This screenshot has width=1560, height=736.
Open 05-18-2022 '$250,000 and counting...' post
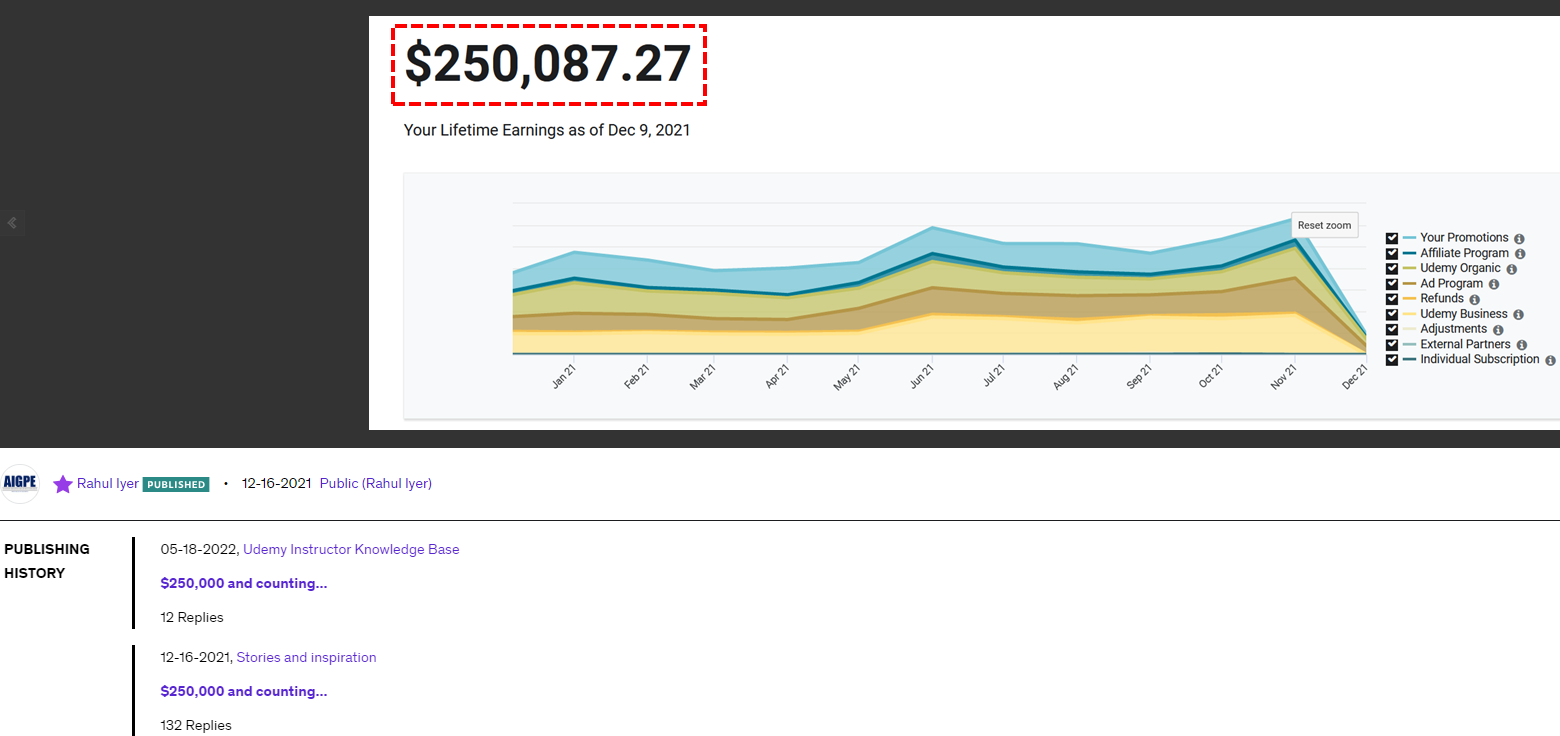[x=243, y=583]
